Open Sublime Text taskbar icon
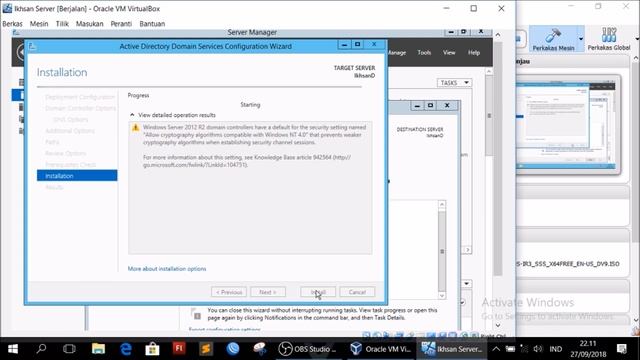This screenshot has width=640, height=360. point(206,349)
